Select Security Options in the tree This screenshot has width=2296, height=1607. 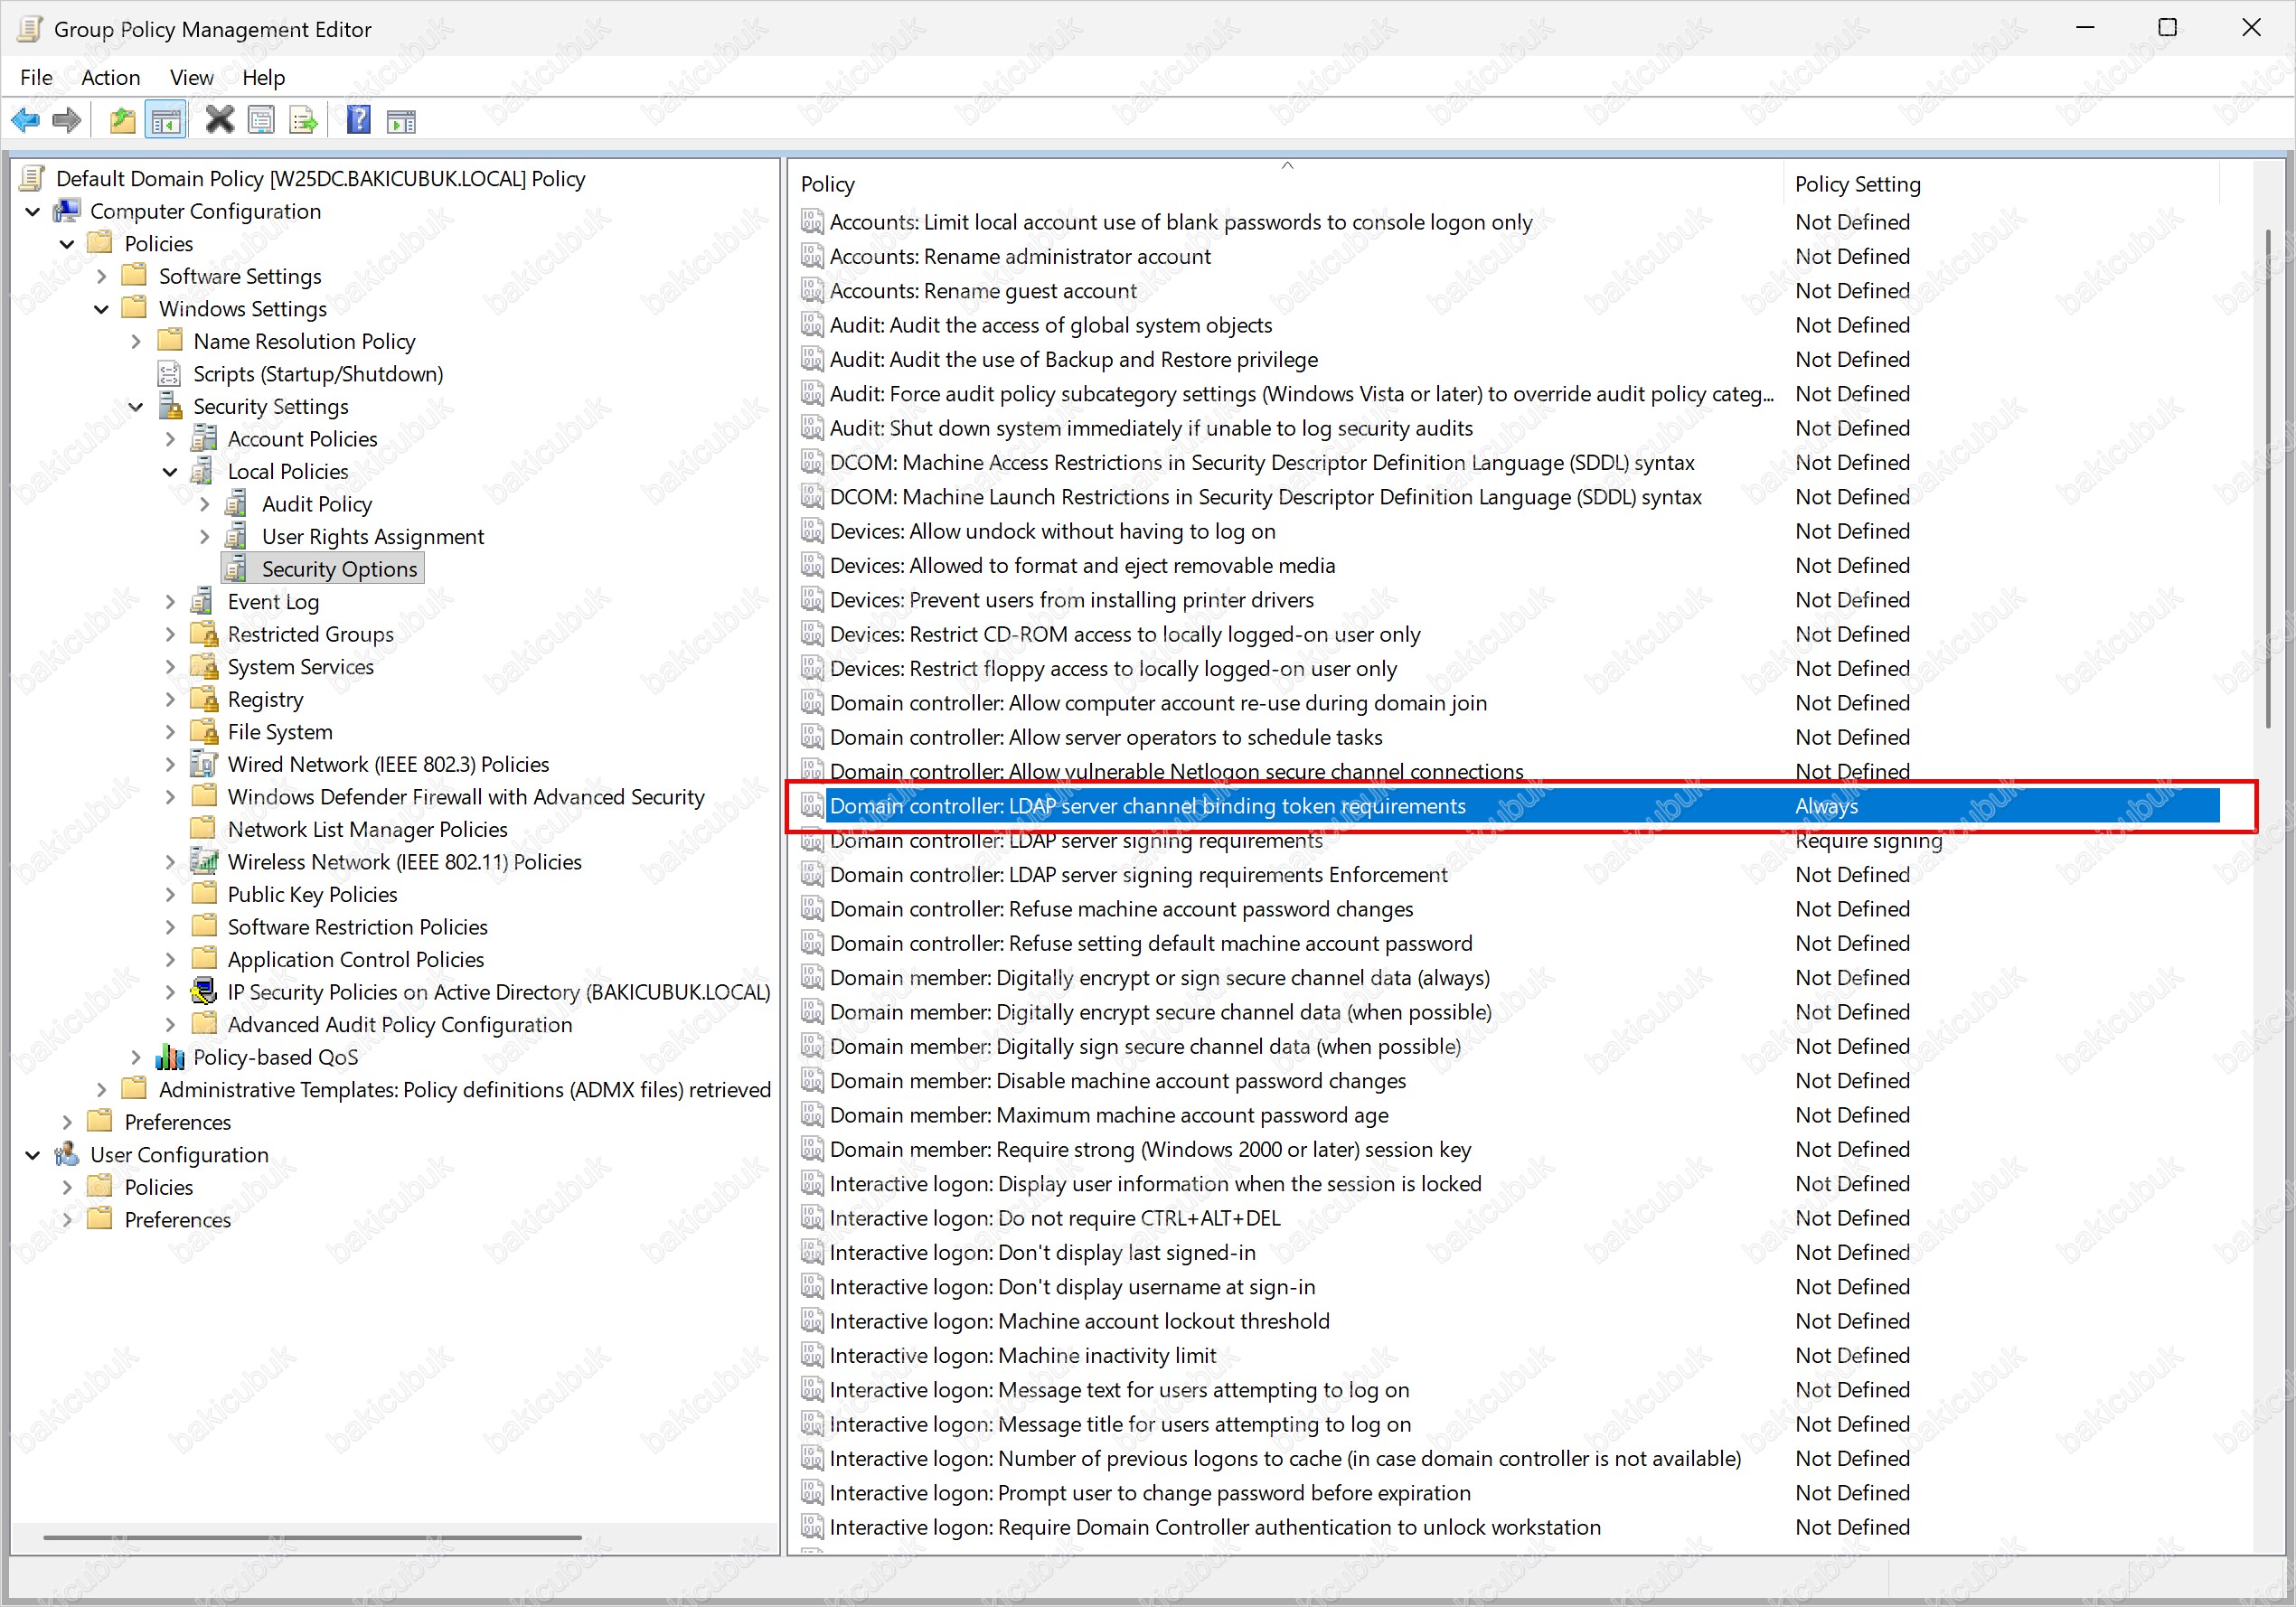tap(339, 568)
